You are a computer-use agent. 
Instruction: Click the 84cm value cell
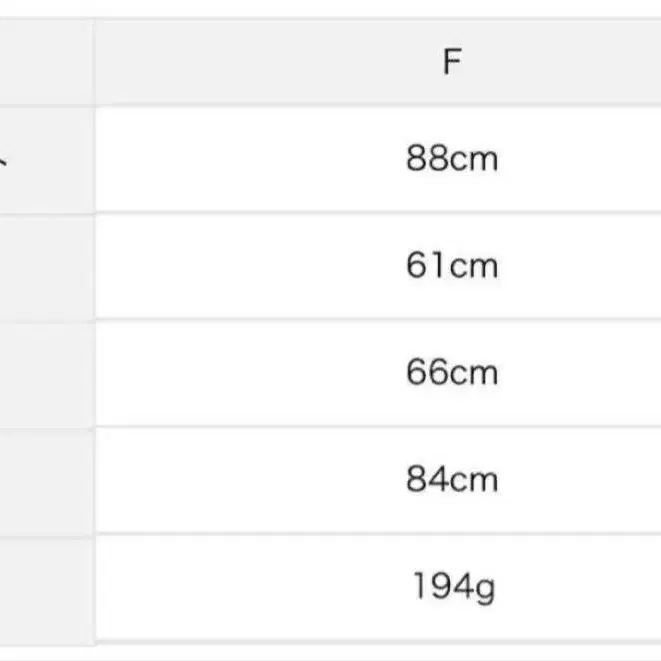point(452,480)
